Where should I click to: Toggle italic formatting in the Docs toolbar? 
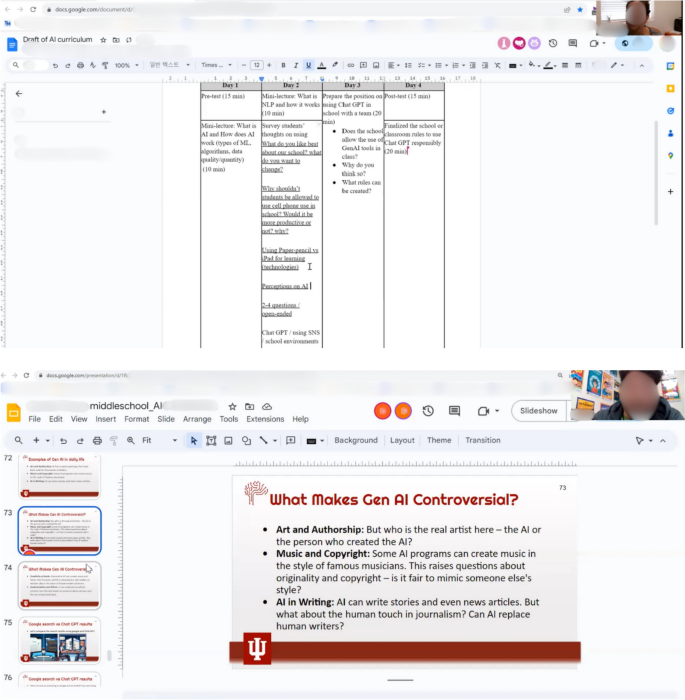pyautogui.click(x=296, y=65)
